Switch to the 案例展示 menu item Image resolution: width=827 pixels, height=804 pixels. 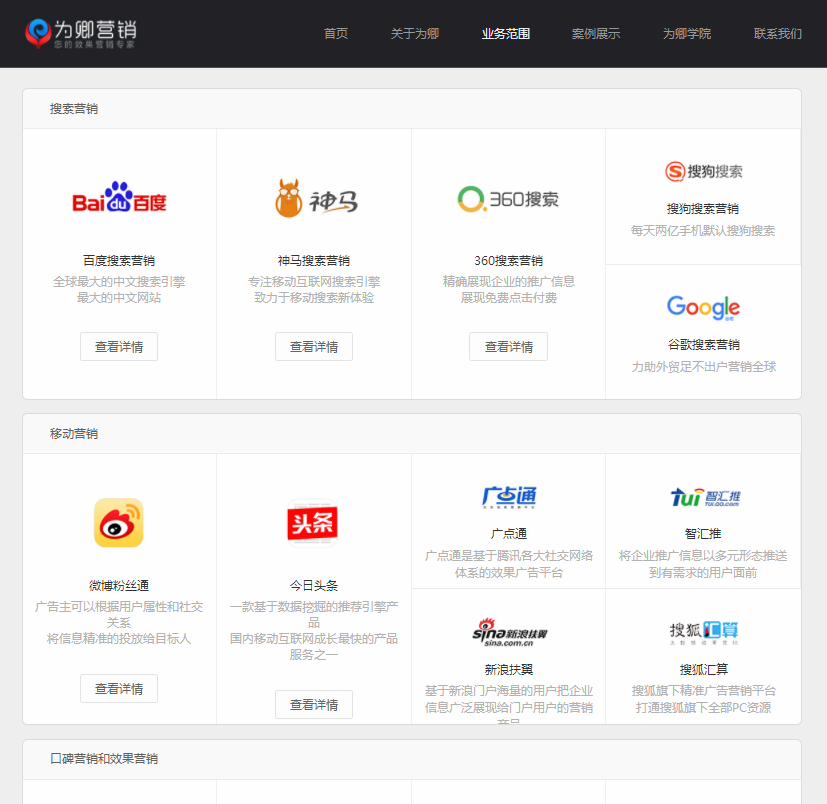point(596,33)
